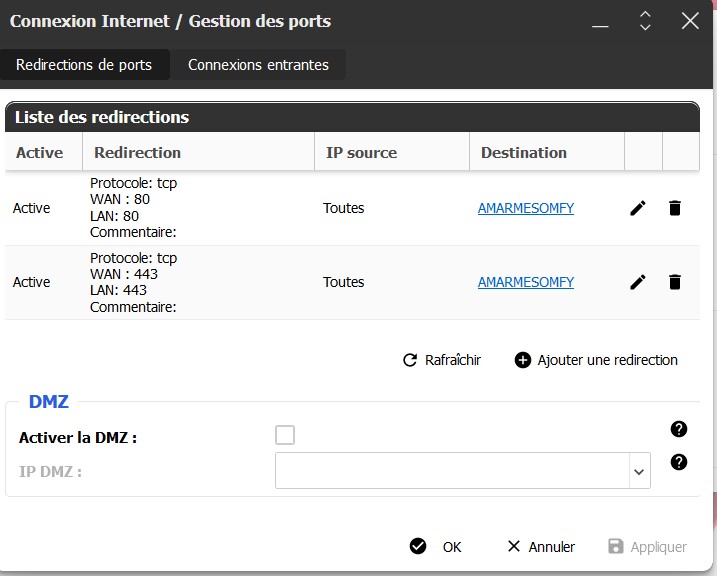The image size is (717, 576).
Task: Click inside the IP DMZ text field
Action: 450,471
